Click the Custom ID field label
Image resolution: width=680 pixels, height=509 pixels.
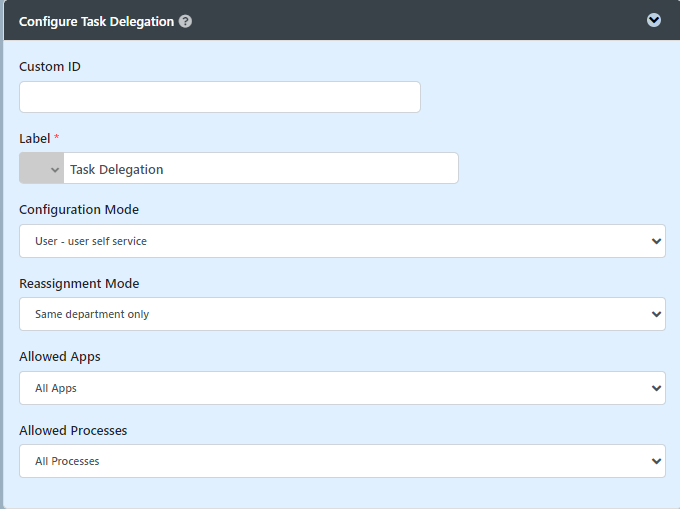[50, 67]
